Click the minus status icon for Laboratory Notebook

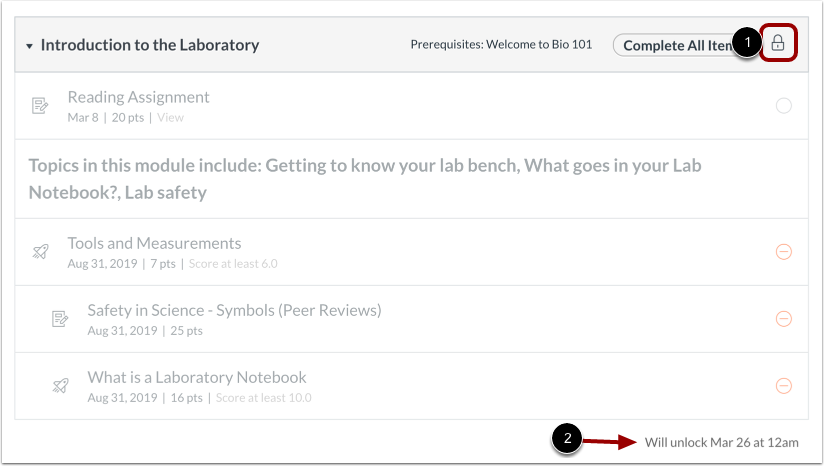pos(784,386)
